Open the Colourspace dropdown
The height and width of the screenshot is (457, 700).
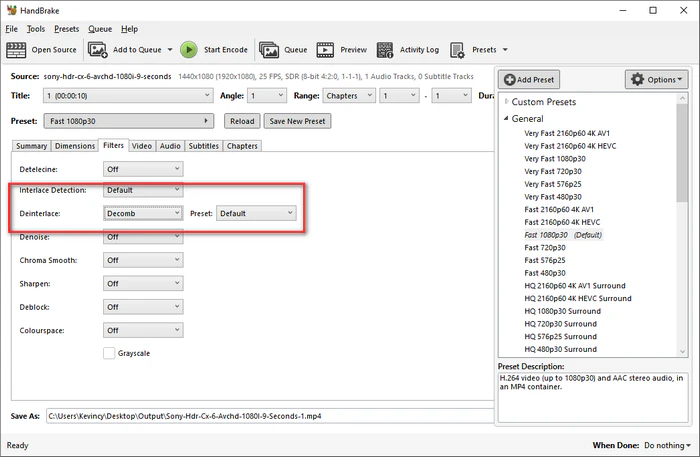(x=143, y=330)
